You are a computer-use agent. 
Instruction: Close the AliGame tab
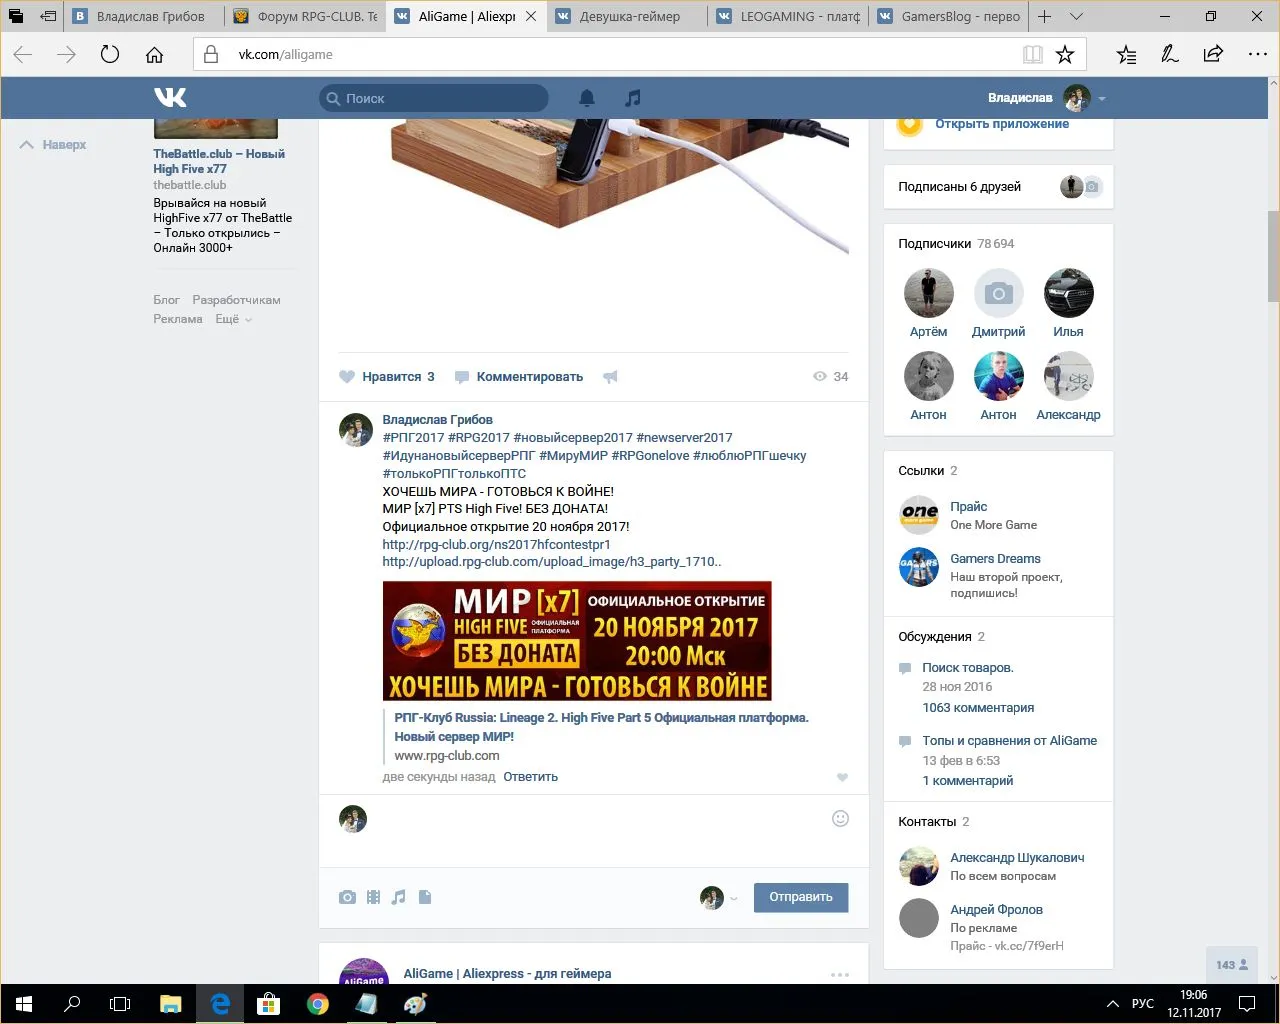pyautogui.click(x=531, y=16)
